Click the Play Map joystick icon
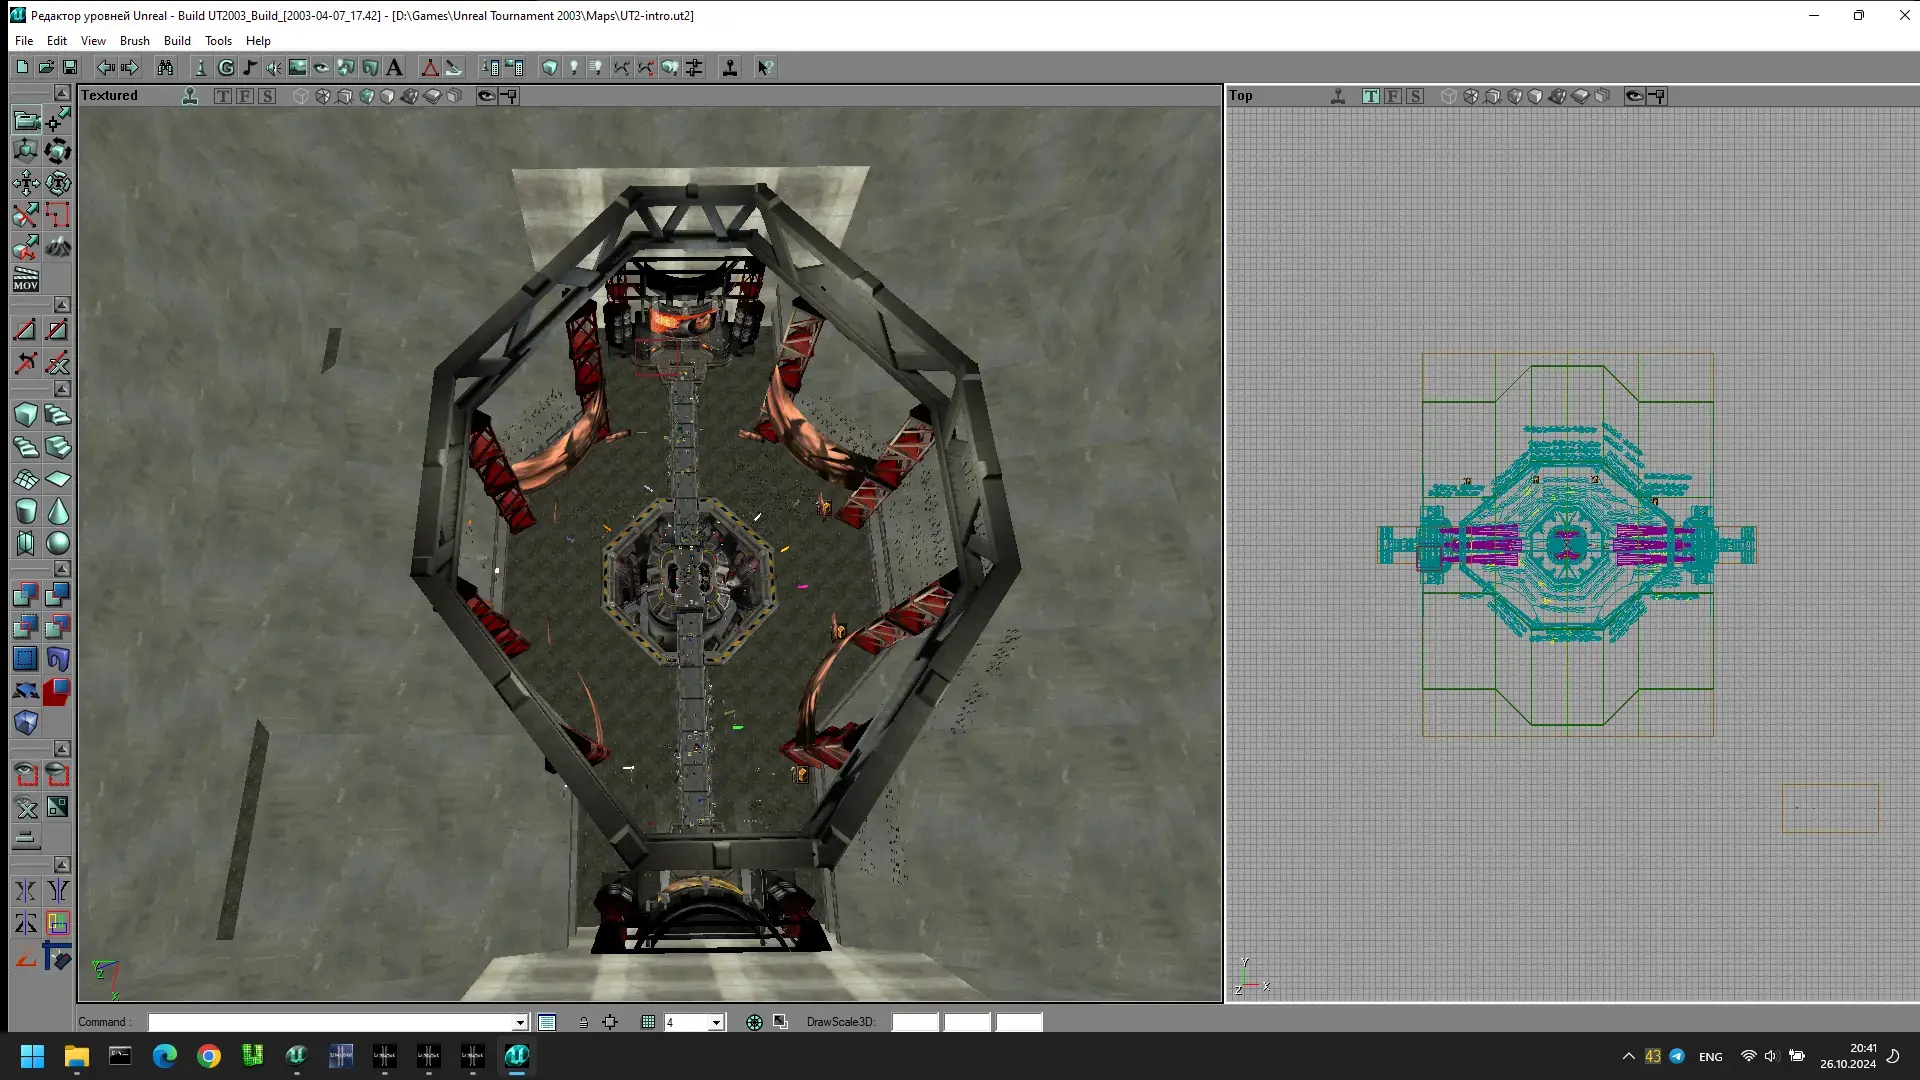This screenshot has height=1080, width=1920. 730,67
